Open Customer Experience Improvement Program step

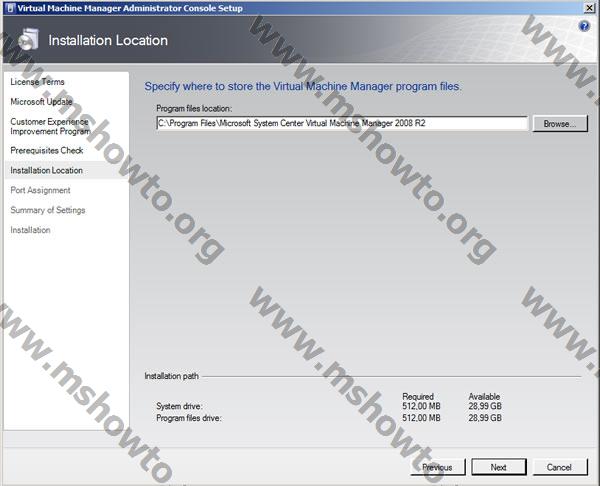[x=50, y=126]
